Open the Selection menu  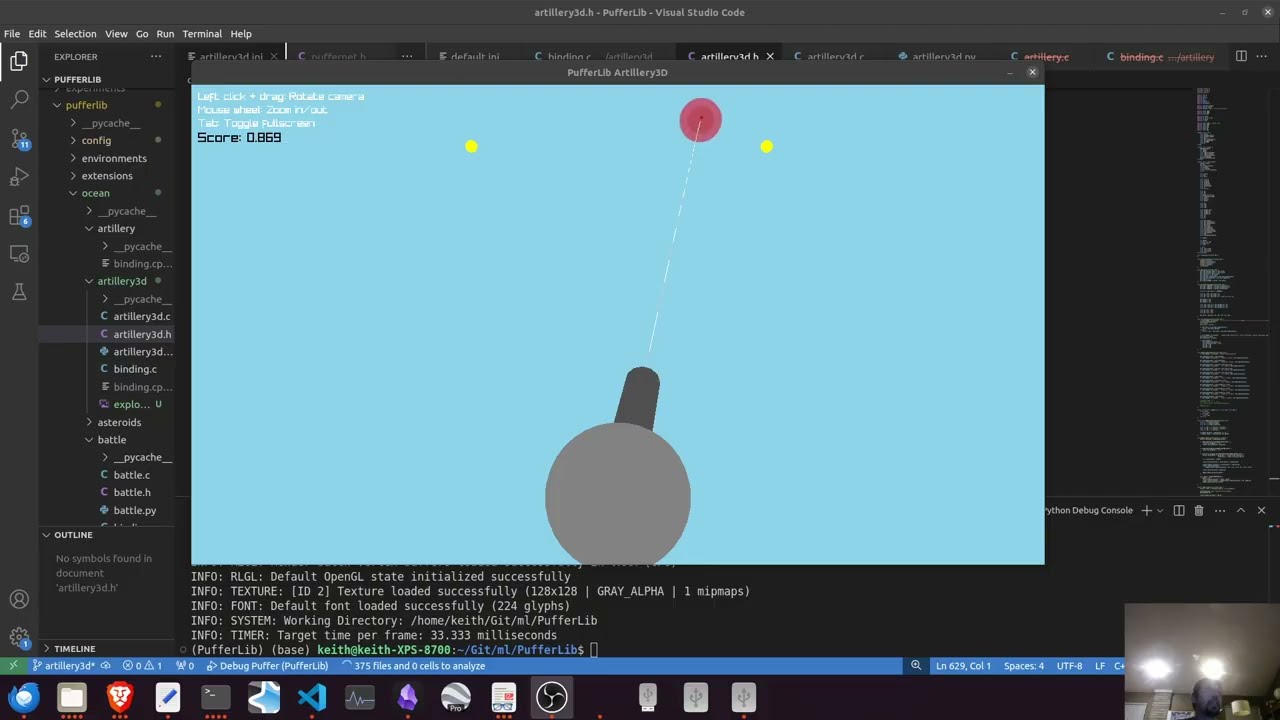pyautogui.click(x=75, y=33)
